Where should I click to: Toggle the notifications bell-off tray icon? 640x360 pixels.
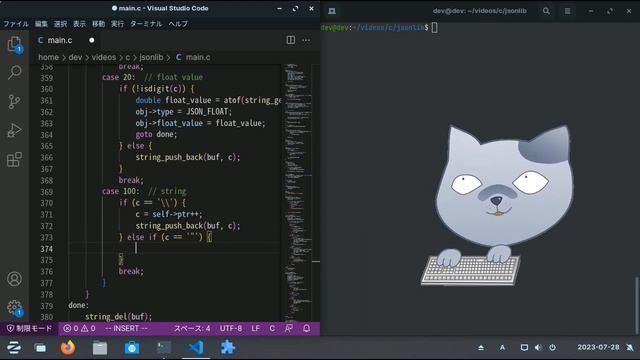(630, 348)
